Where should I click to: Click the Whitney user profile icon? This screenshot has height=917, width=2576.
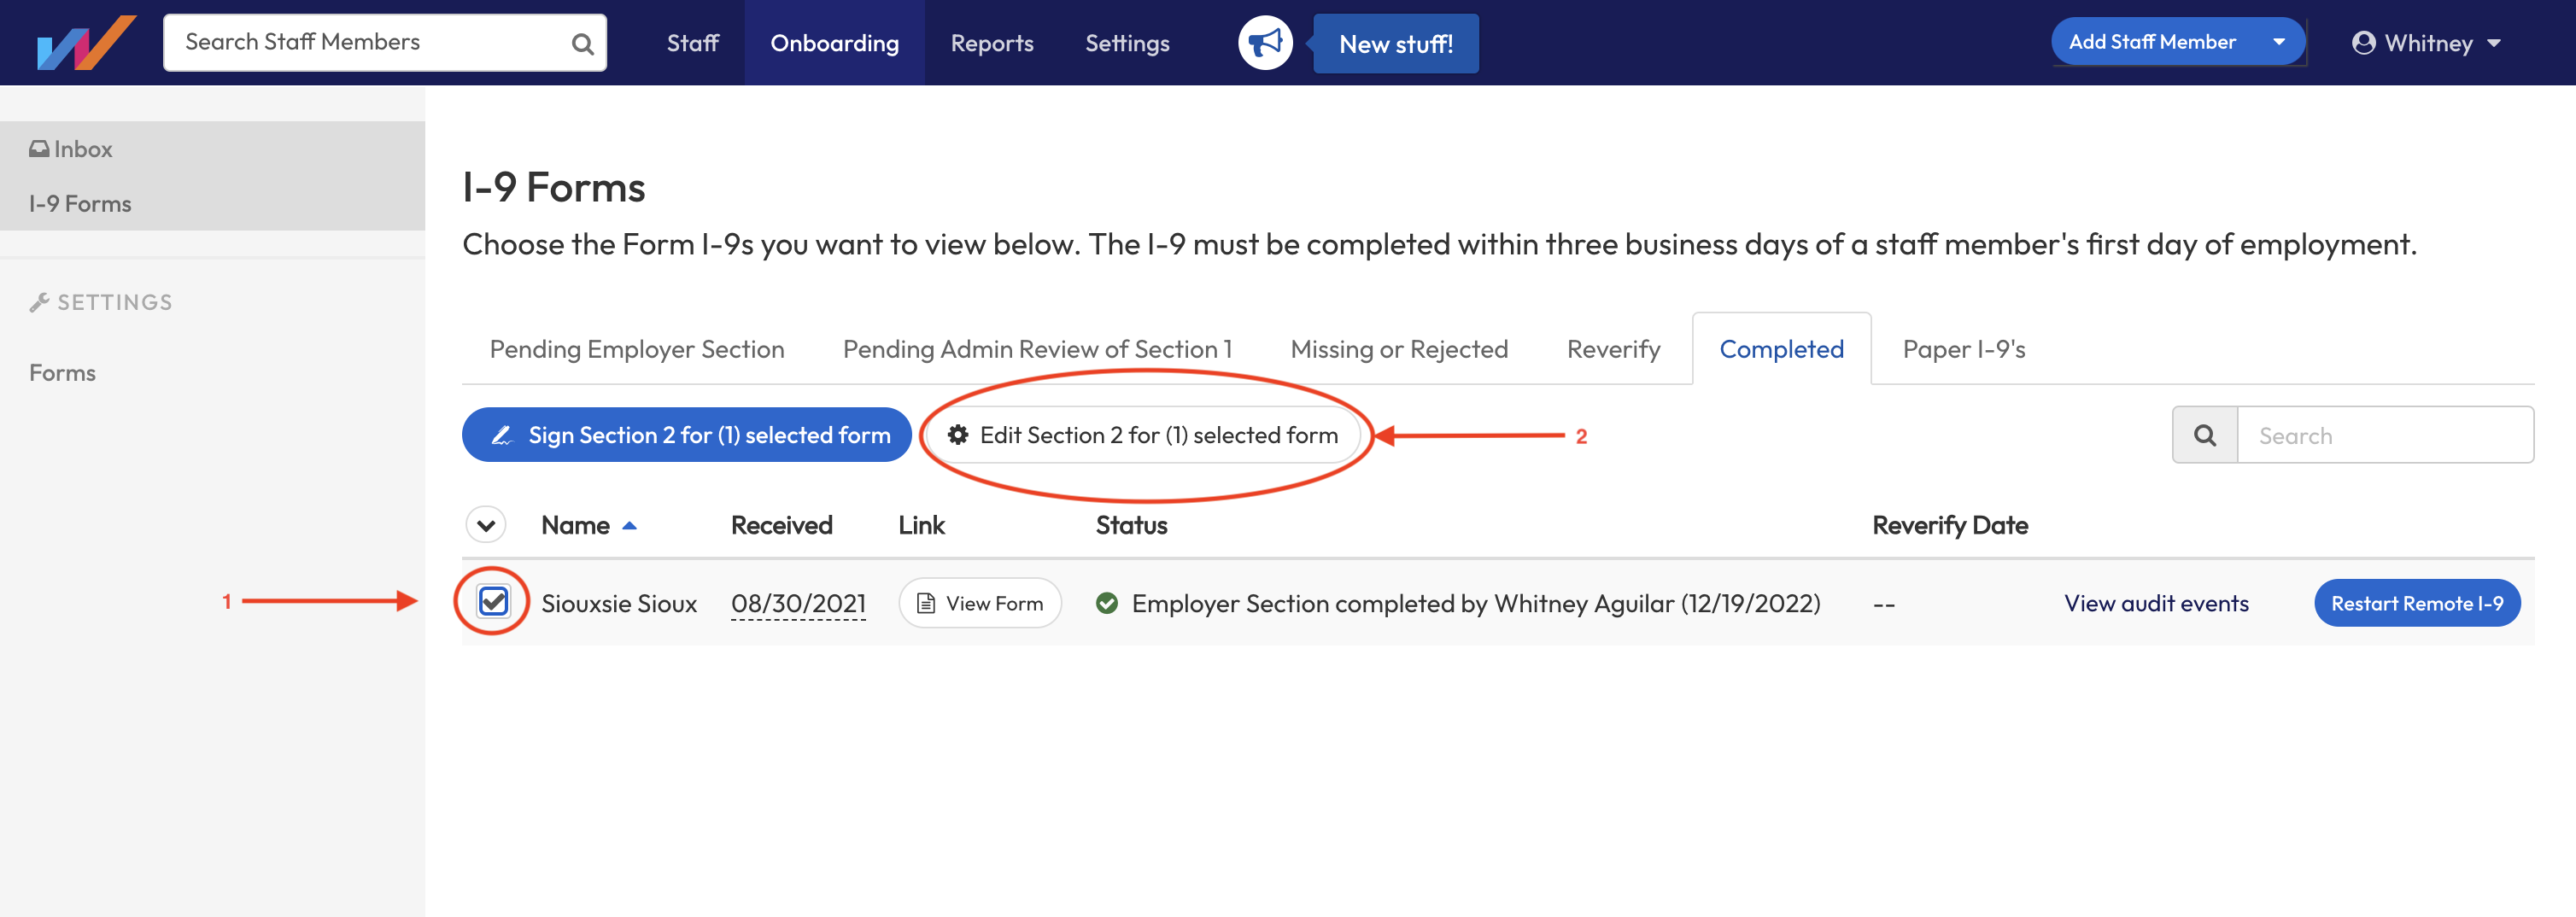point(2363,43)
